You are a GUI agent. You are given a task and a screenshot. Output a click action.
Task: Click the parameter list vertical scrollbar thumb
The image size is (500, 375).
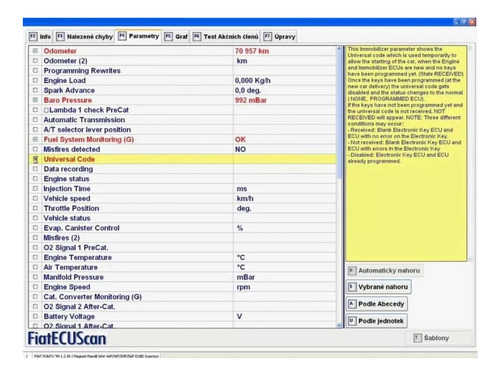[x=339, y=115]
